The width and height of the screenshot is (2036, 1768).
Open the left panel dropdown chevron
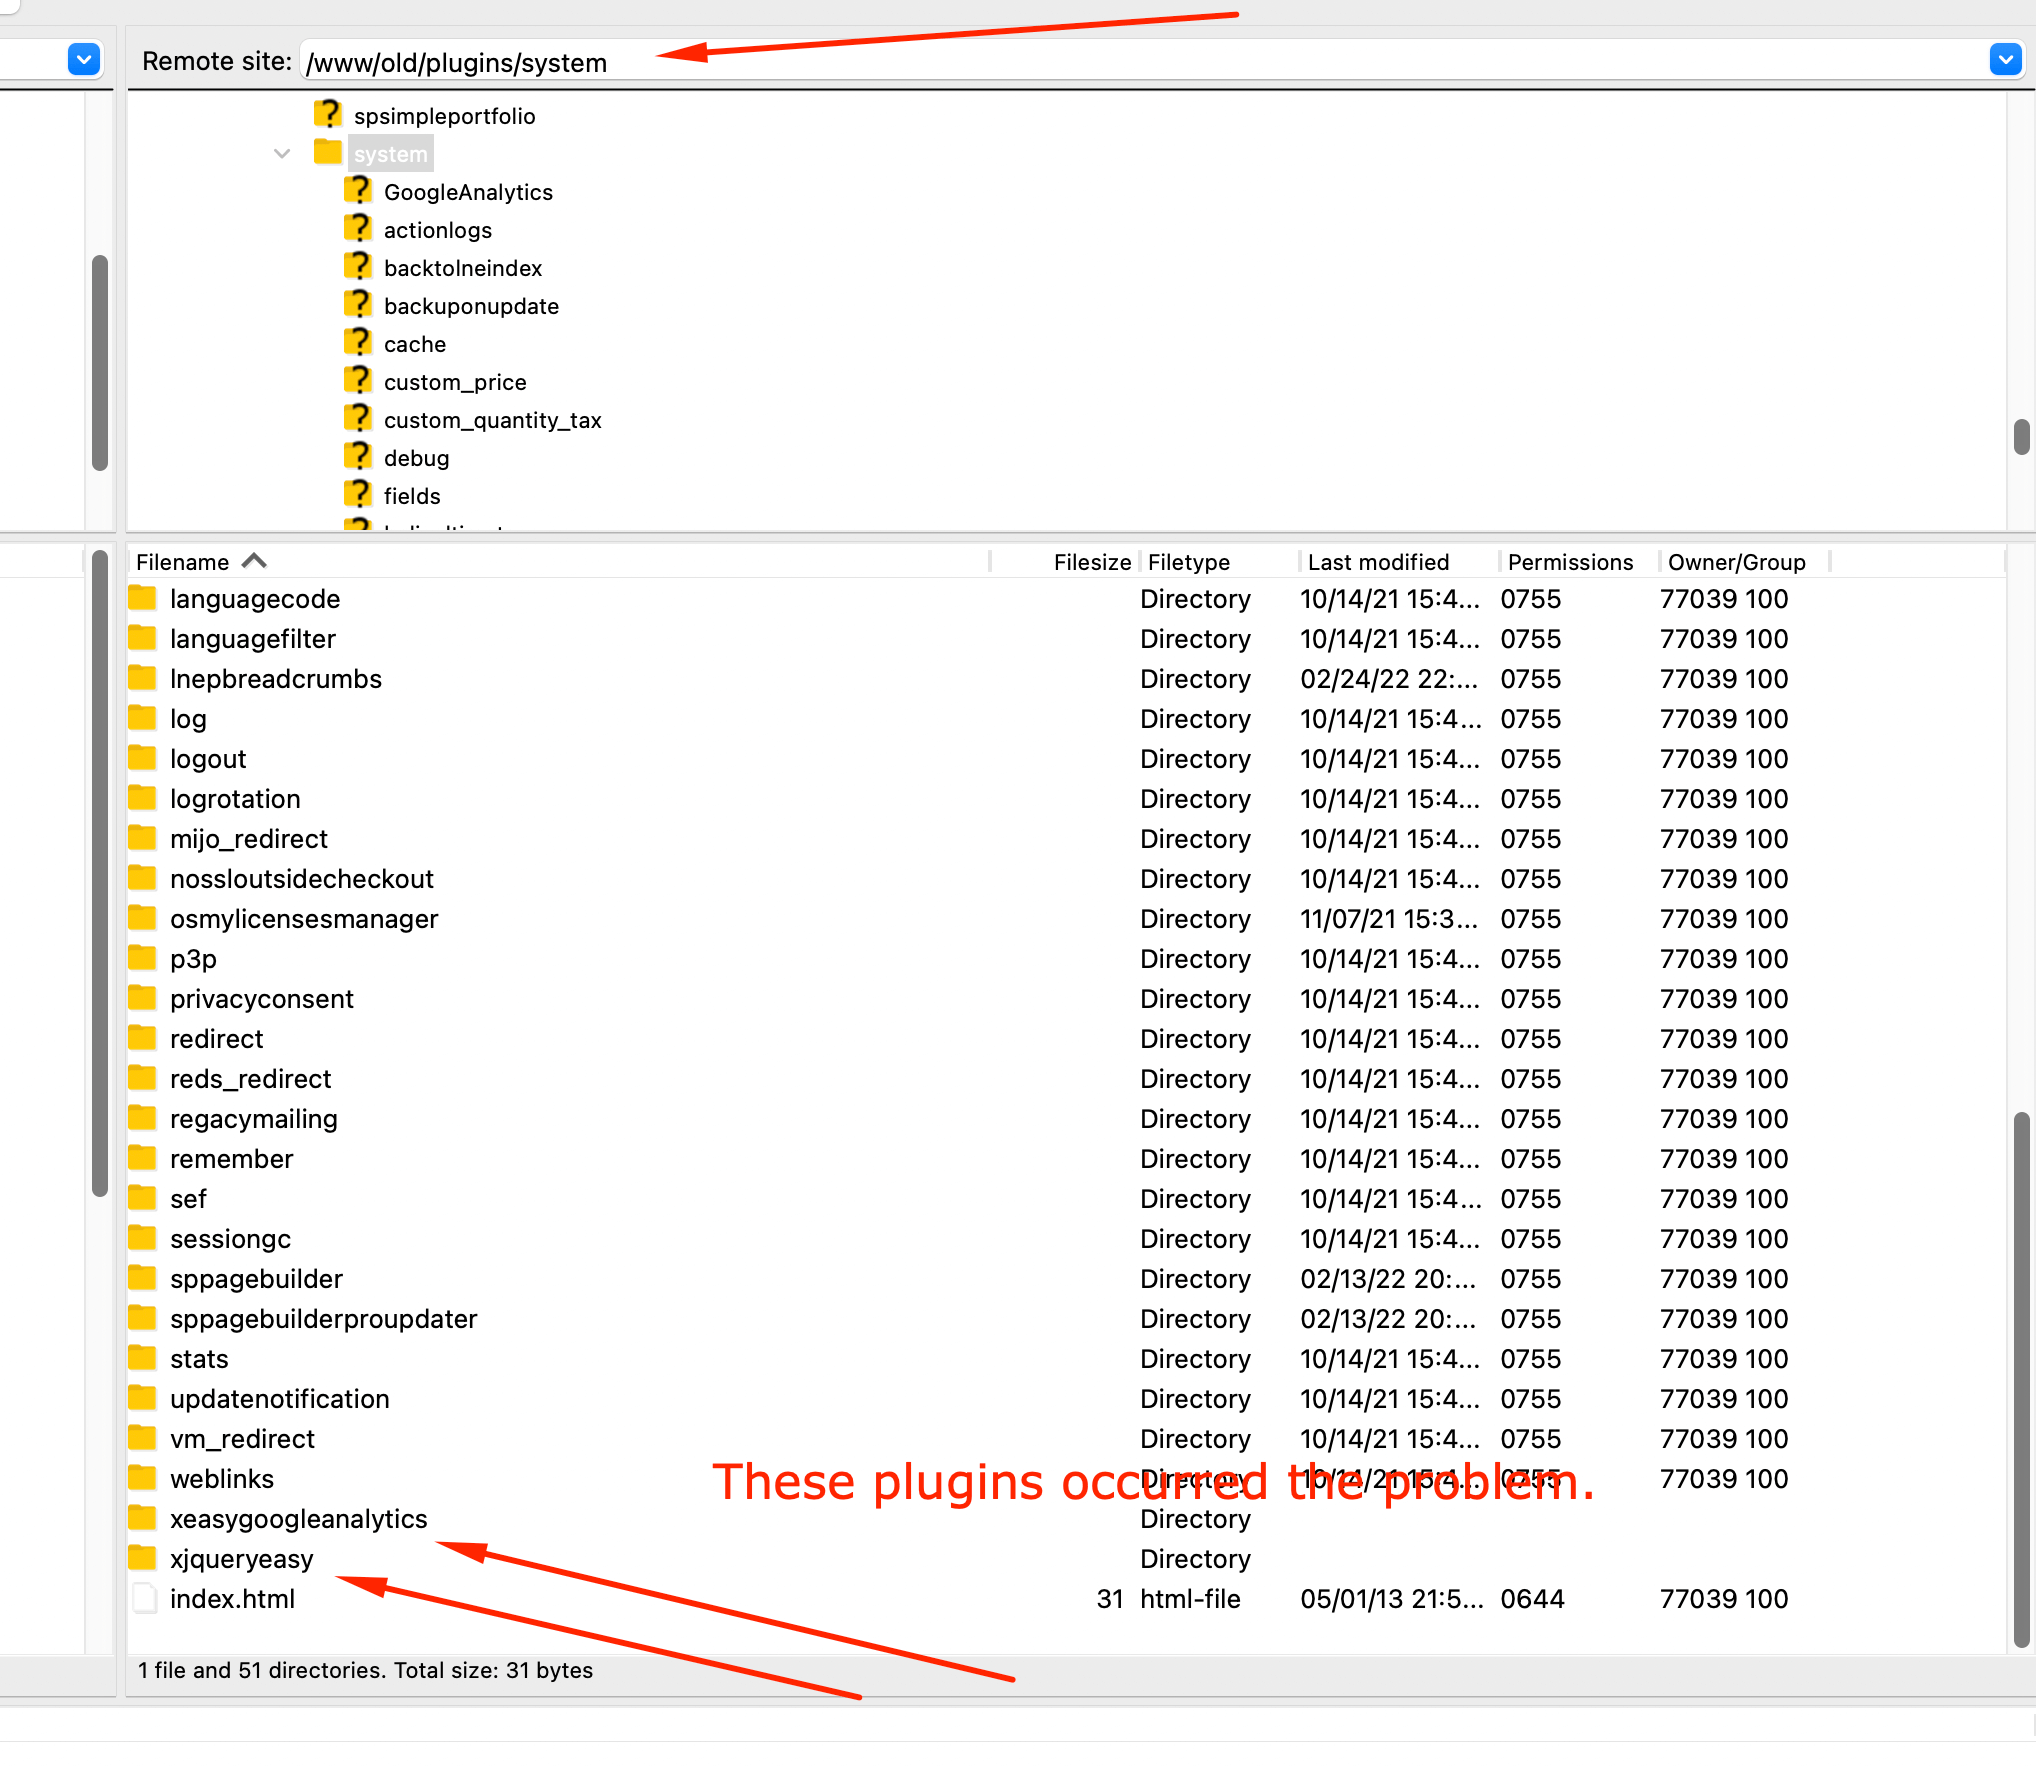pos(83,59)
